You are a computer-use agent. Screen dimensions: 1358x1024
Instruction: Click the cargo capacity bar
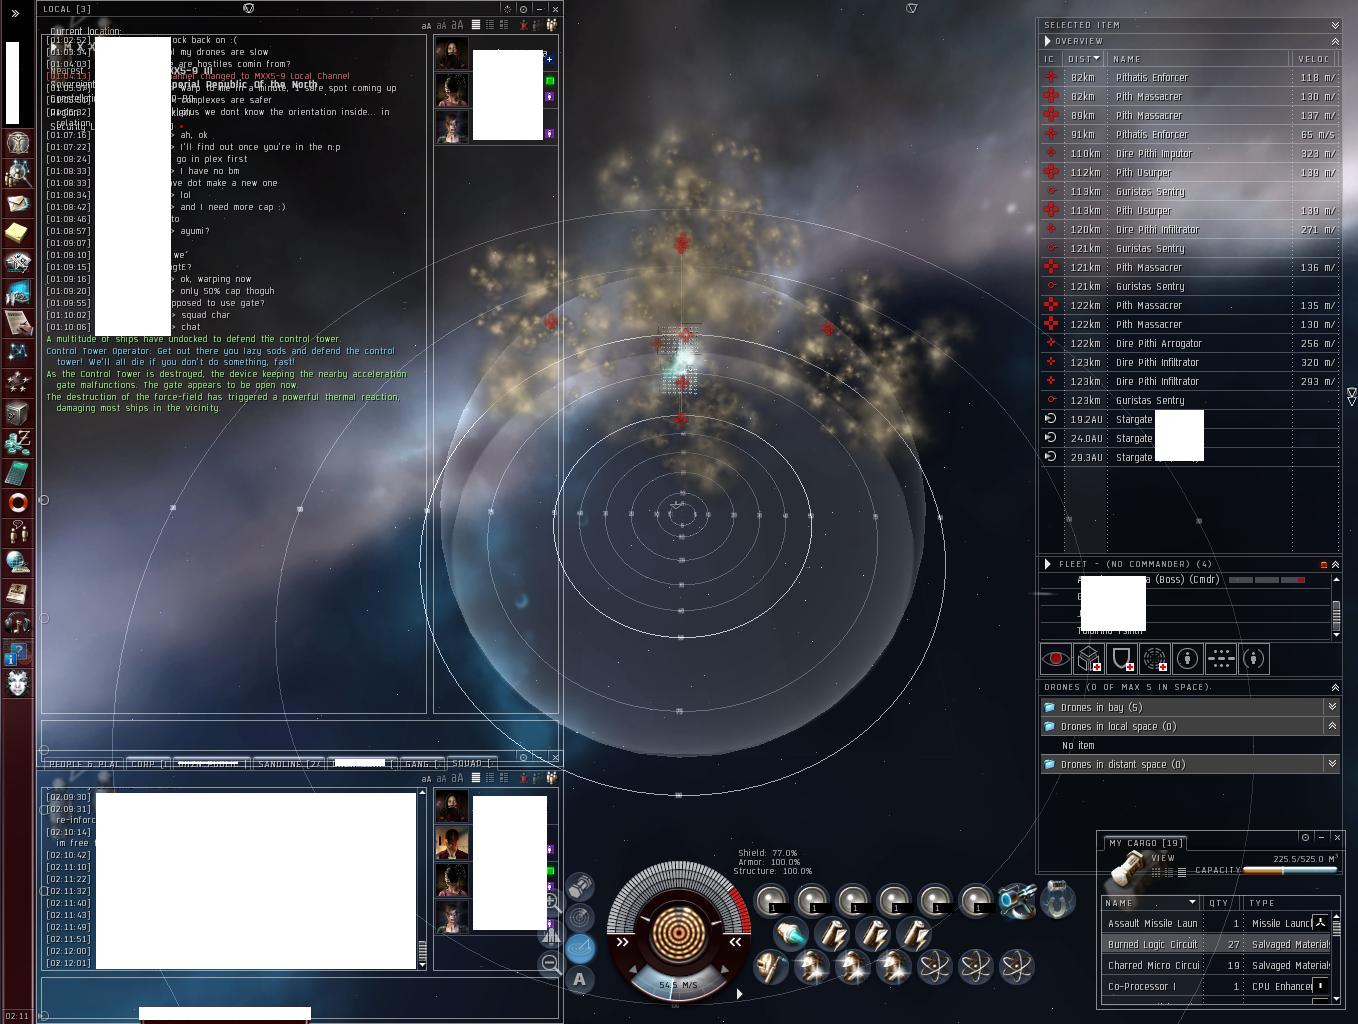[x=1290, y=870]
